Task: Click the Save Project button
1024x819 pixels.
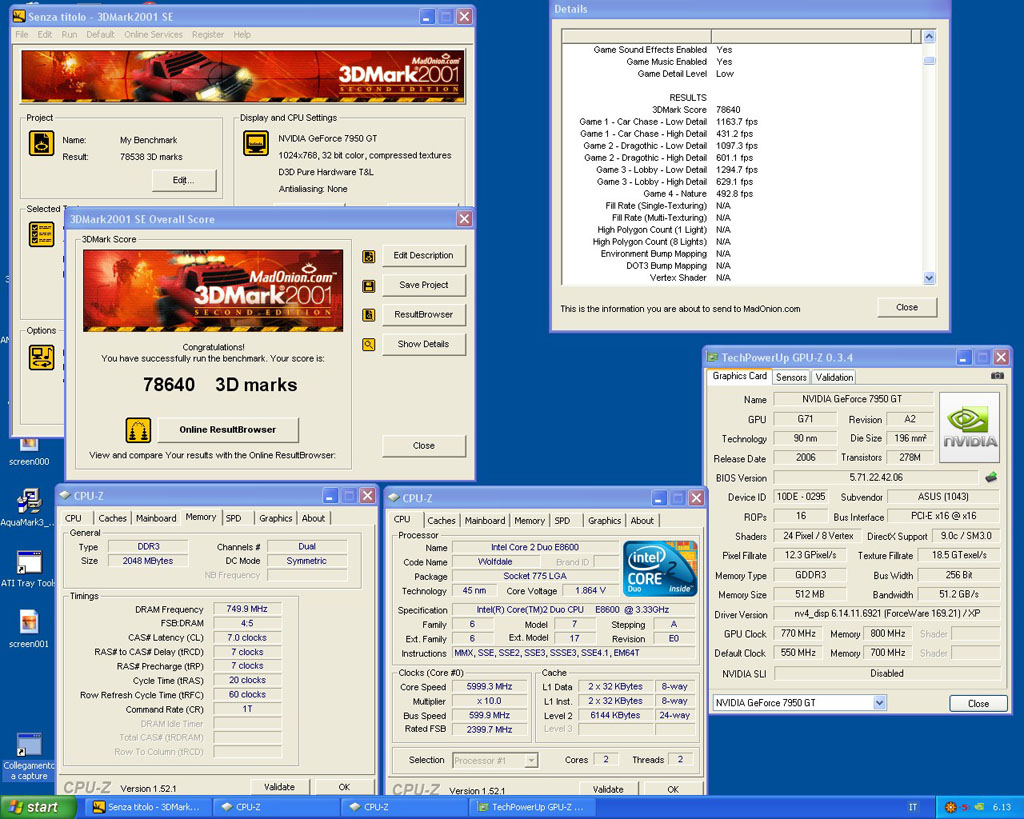Action: click(423, 285)
